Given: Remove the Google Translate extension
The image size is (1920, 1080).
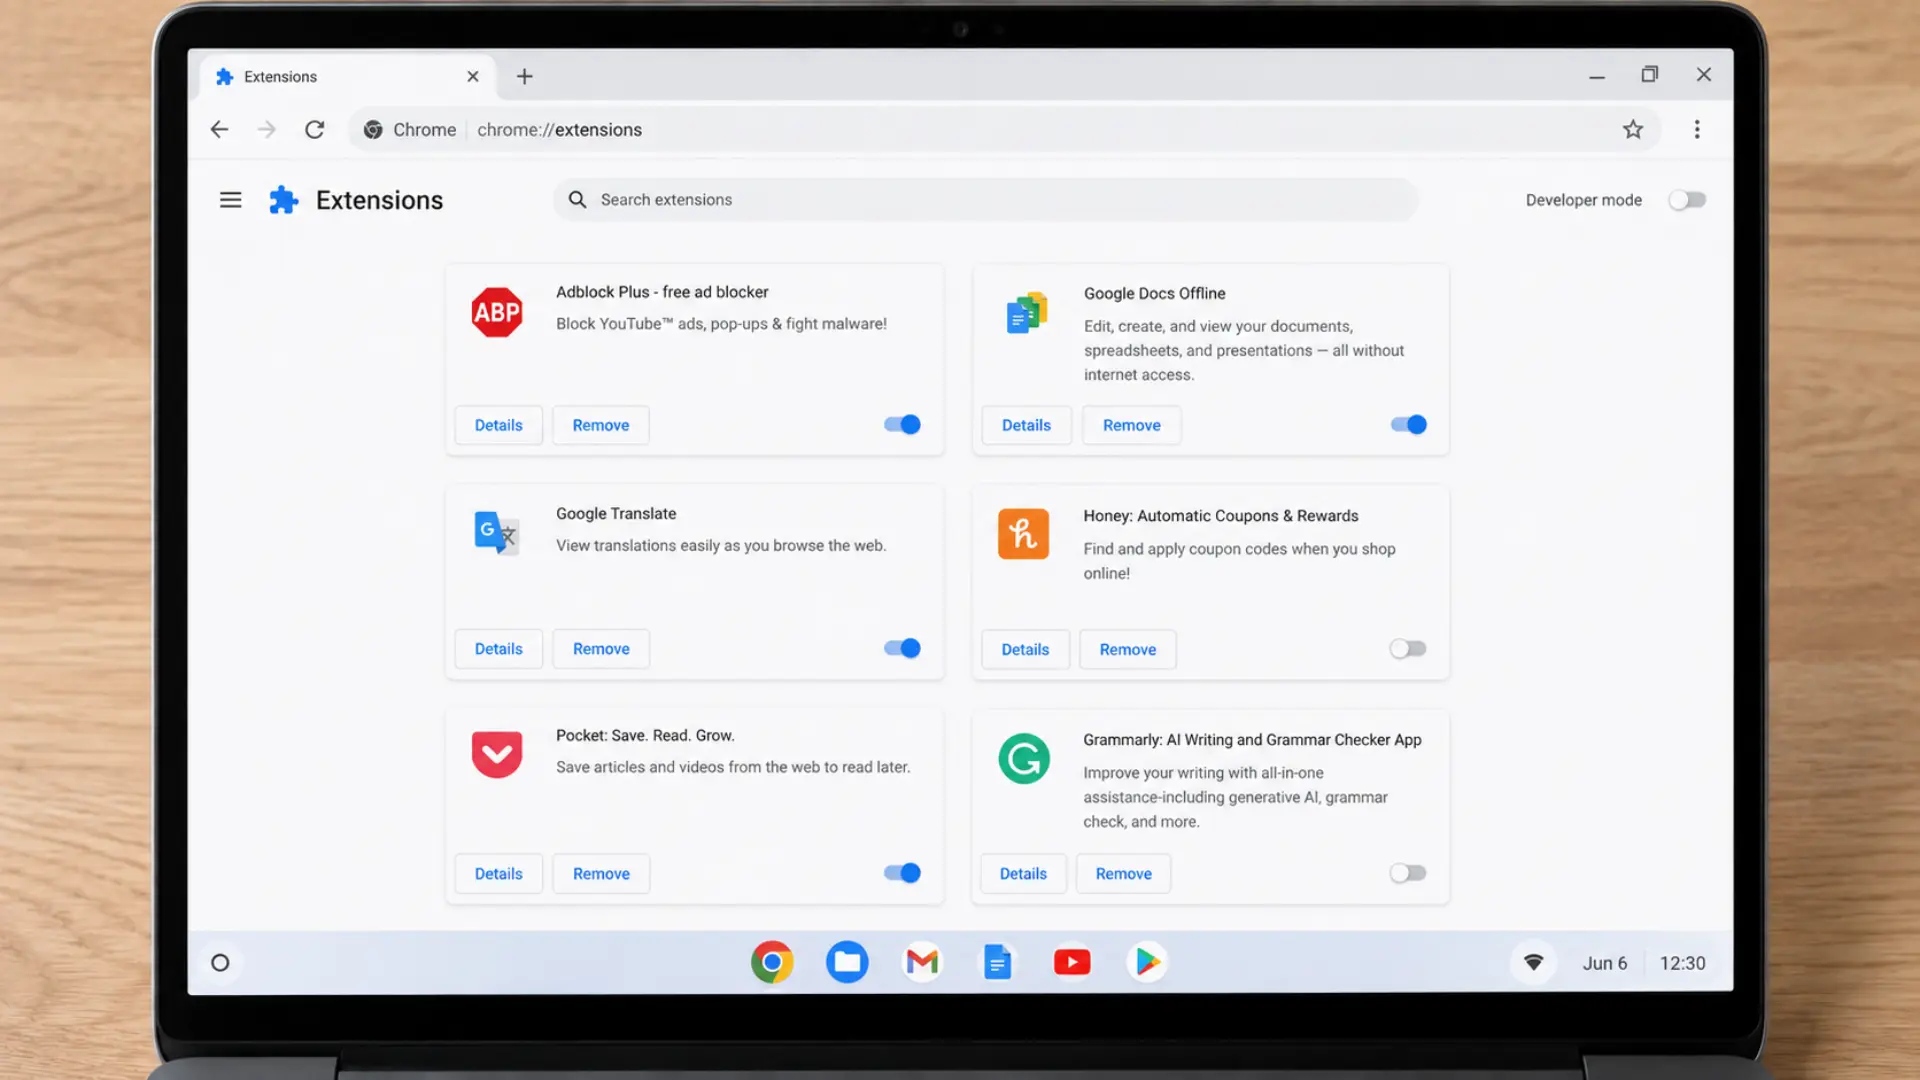Looking at the screenshot, I should click(x=601, y=649).
